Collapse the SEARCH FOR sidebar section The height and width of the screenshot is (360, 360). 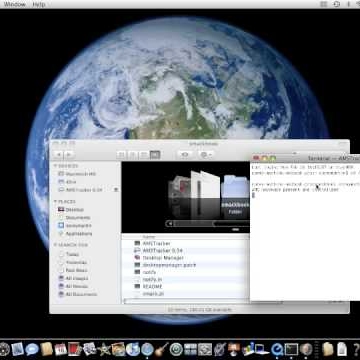pos(55,245)
